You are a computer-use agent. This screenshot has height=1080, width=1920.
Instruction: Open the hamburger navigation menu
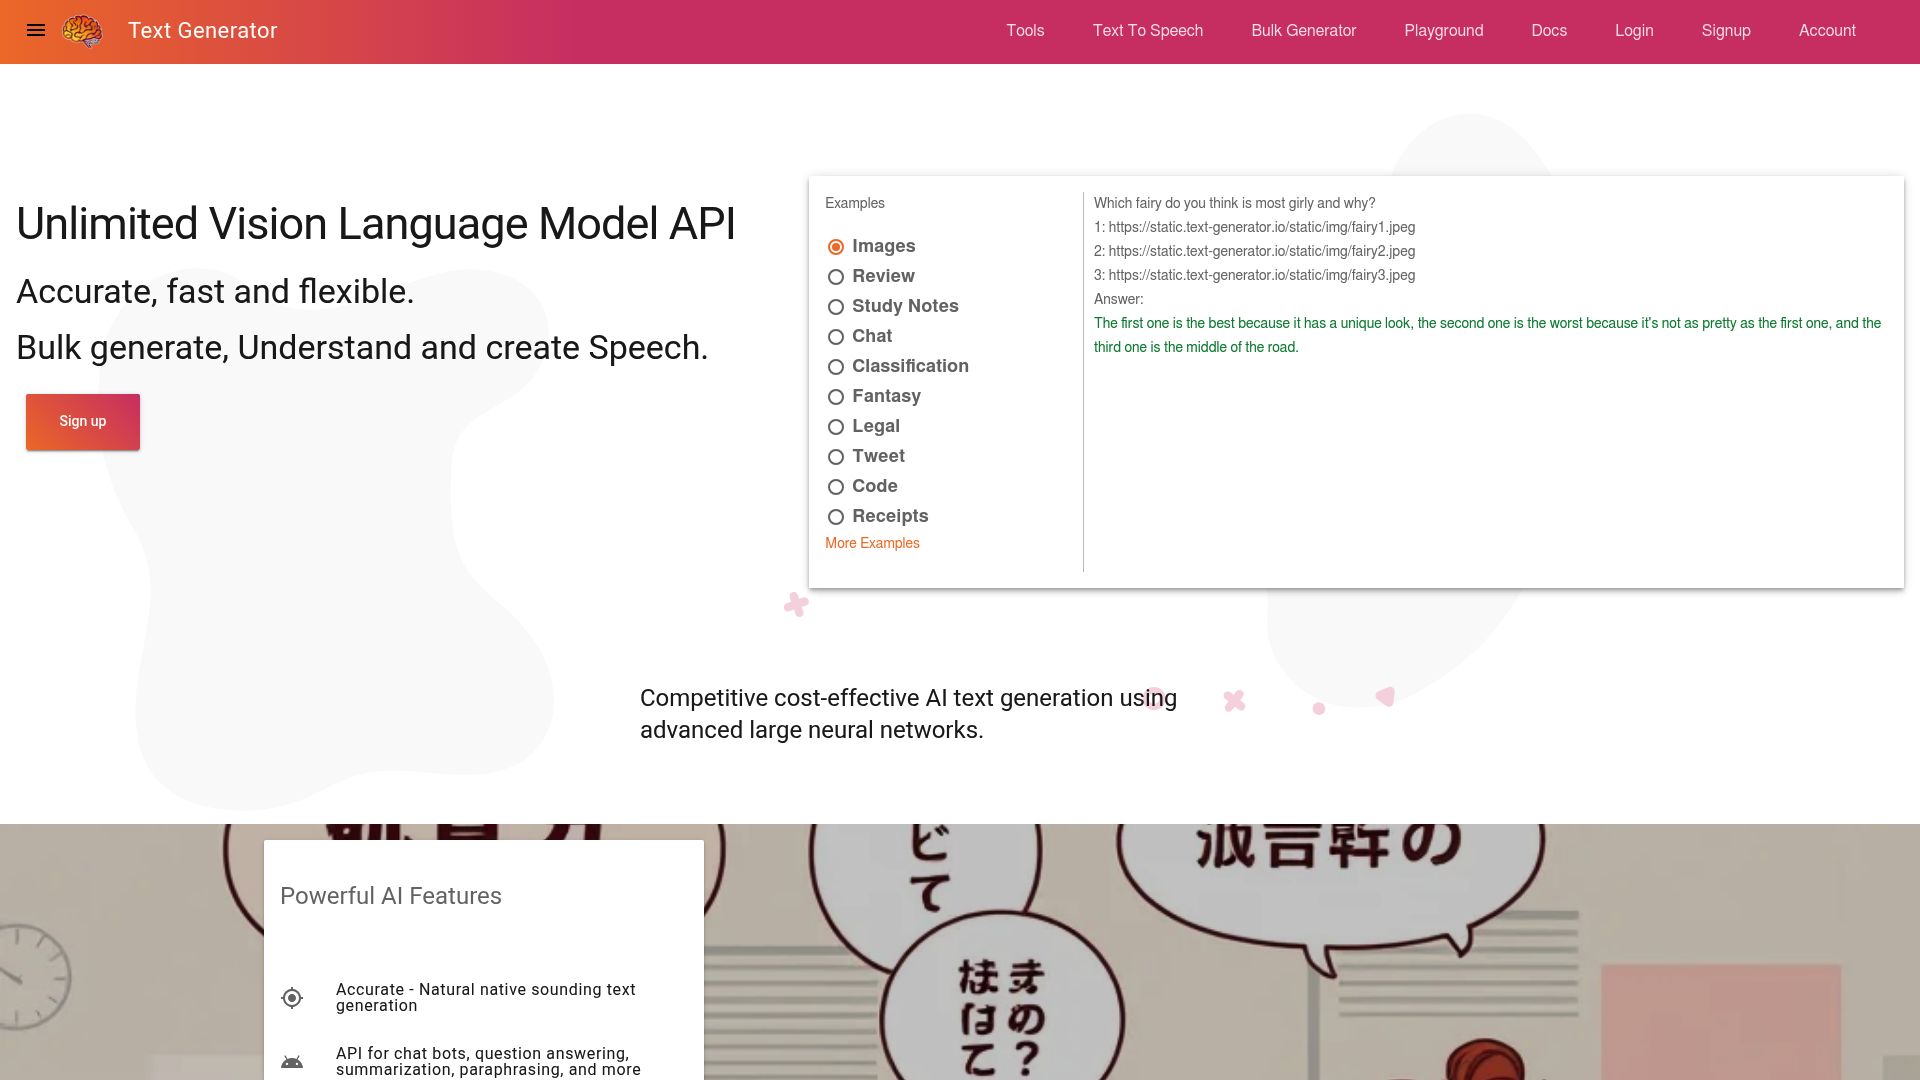pos(37,31)
